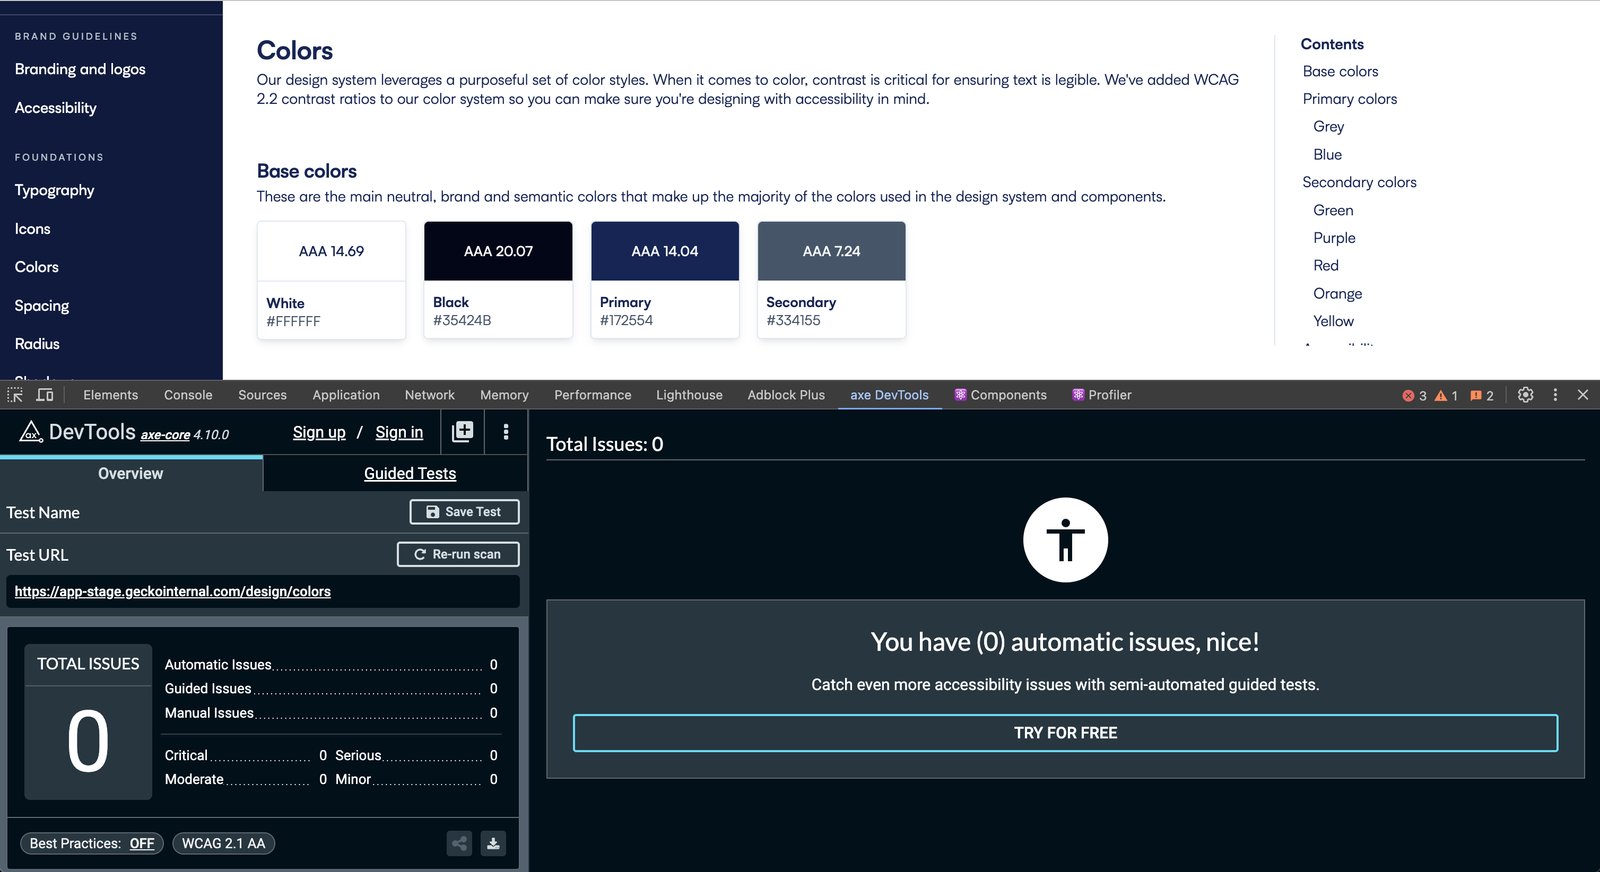
Task: Click the share results icon
Action: coord(459,844)
